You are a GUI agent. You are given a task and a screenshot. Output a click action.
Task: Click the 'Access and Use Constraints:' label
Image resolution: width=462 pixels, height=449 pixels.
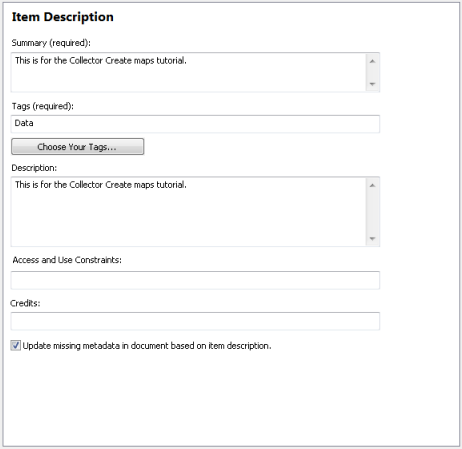[67, 260]
